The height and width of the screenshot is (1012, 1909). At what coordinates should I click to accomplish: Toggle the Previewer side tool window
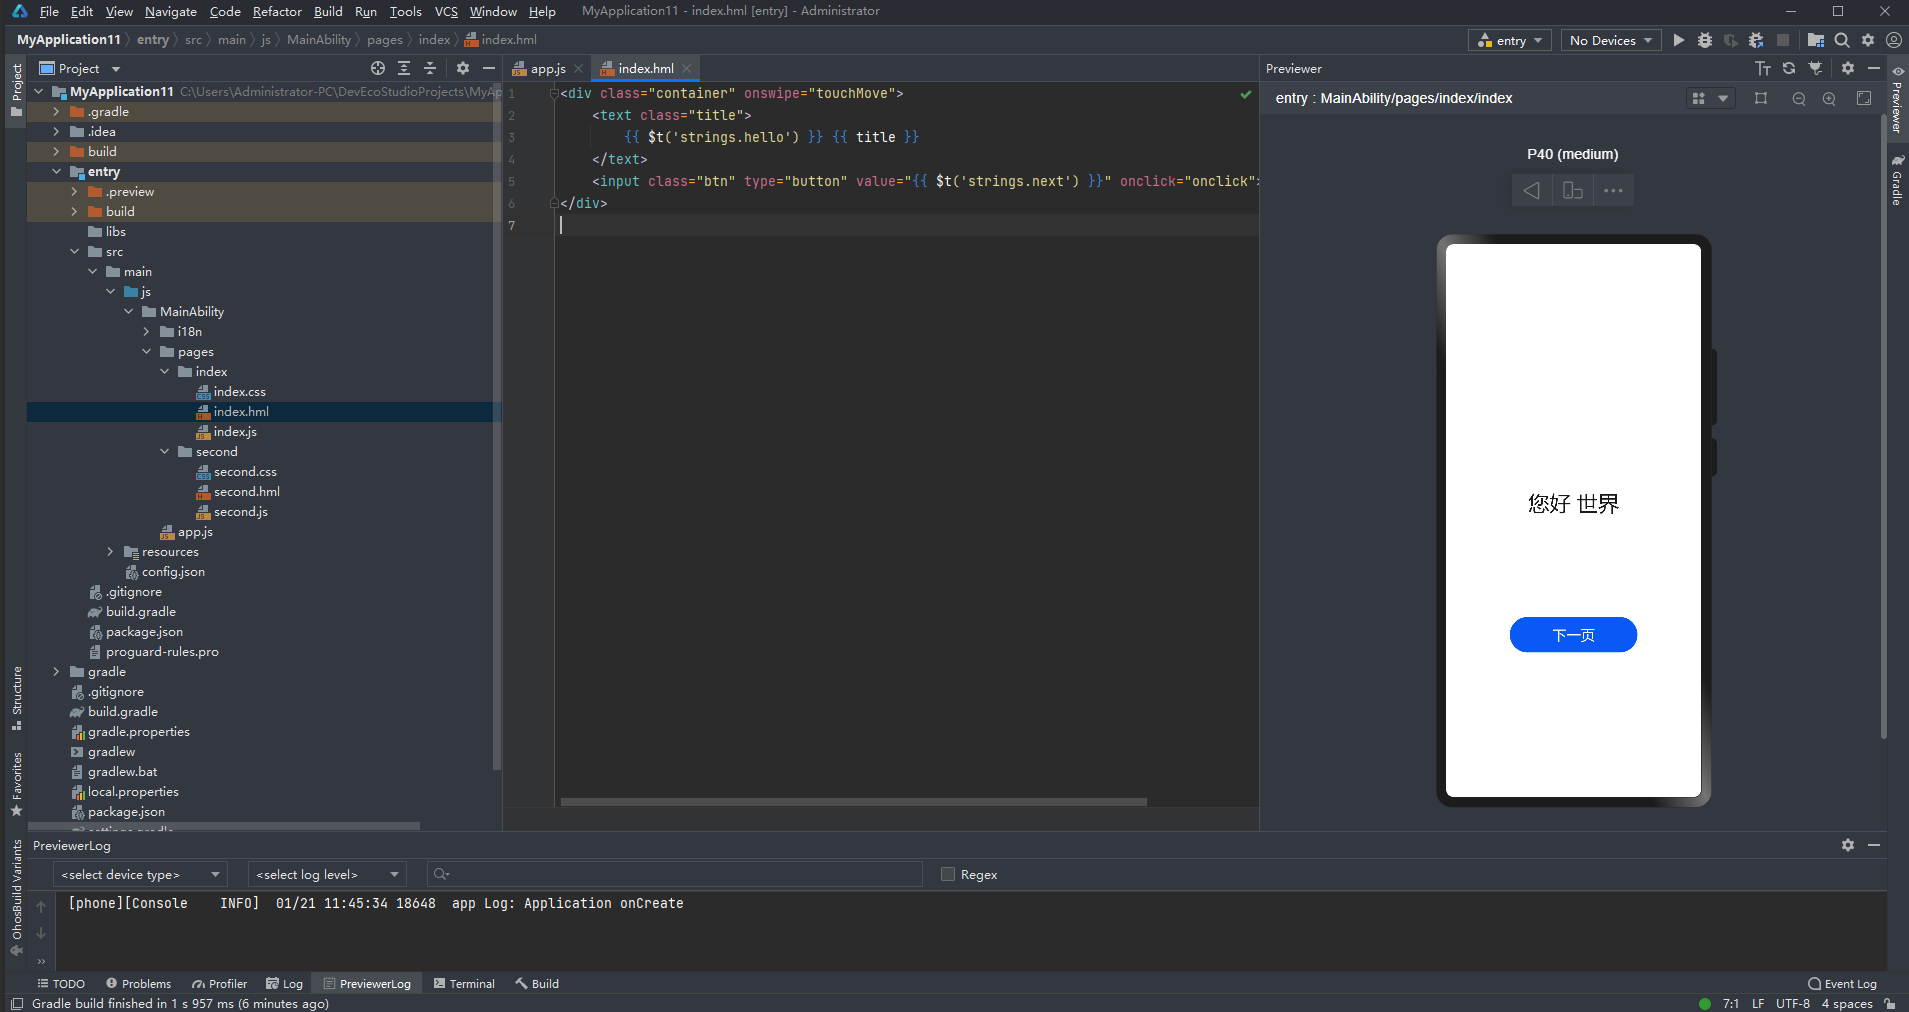1897,98
